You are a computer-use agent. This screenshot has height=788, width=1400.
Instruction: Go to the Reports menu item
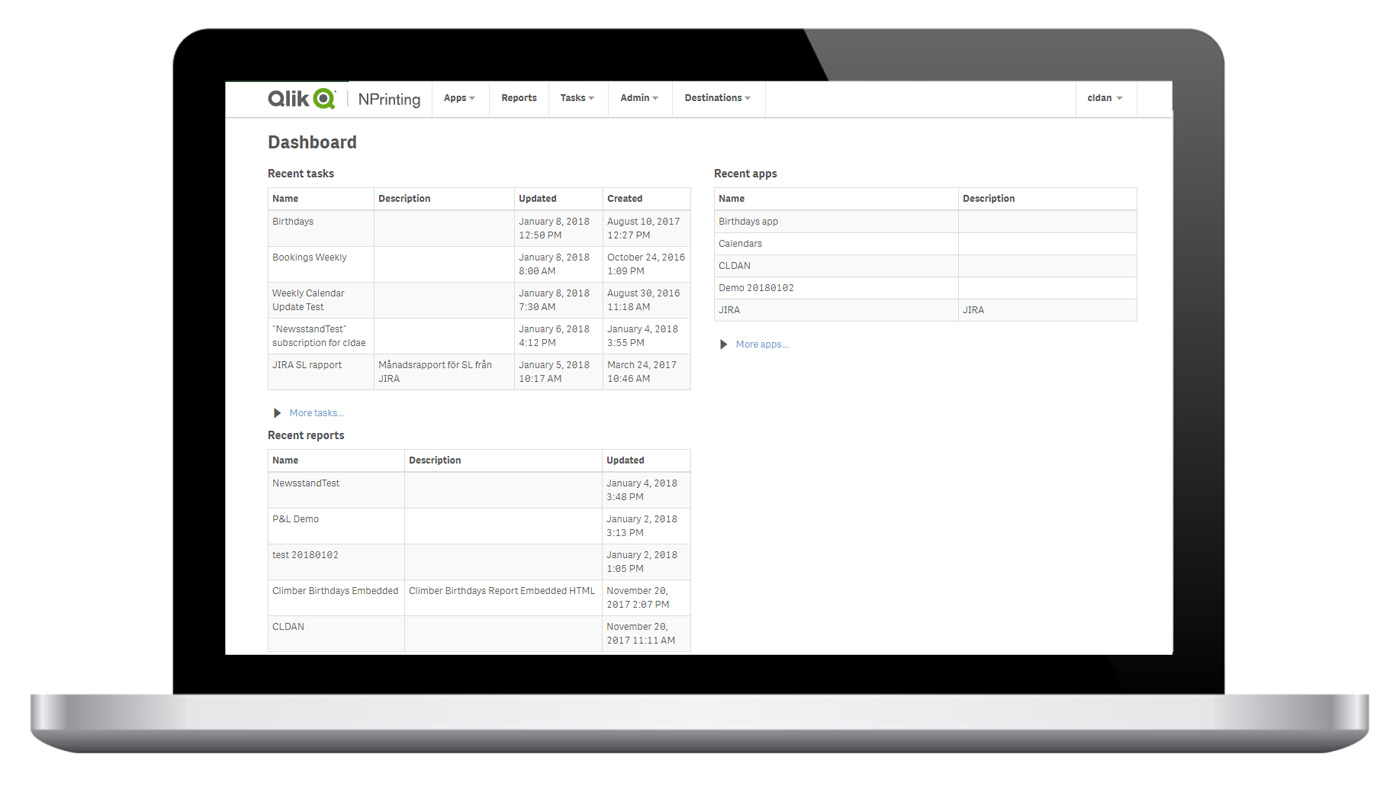point(519,98)
